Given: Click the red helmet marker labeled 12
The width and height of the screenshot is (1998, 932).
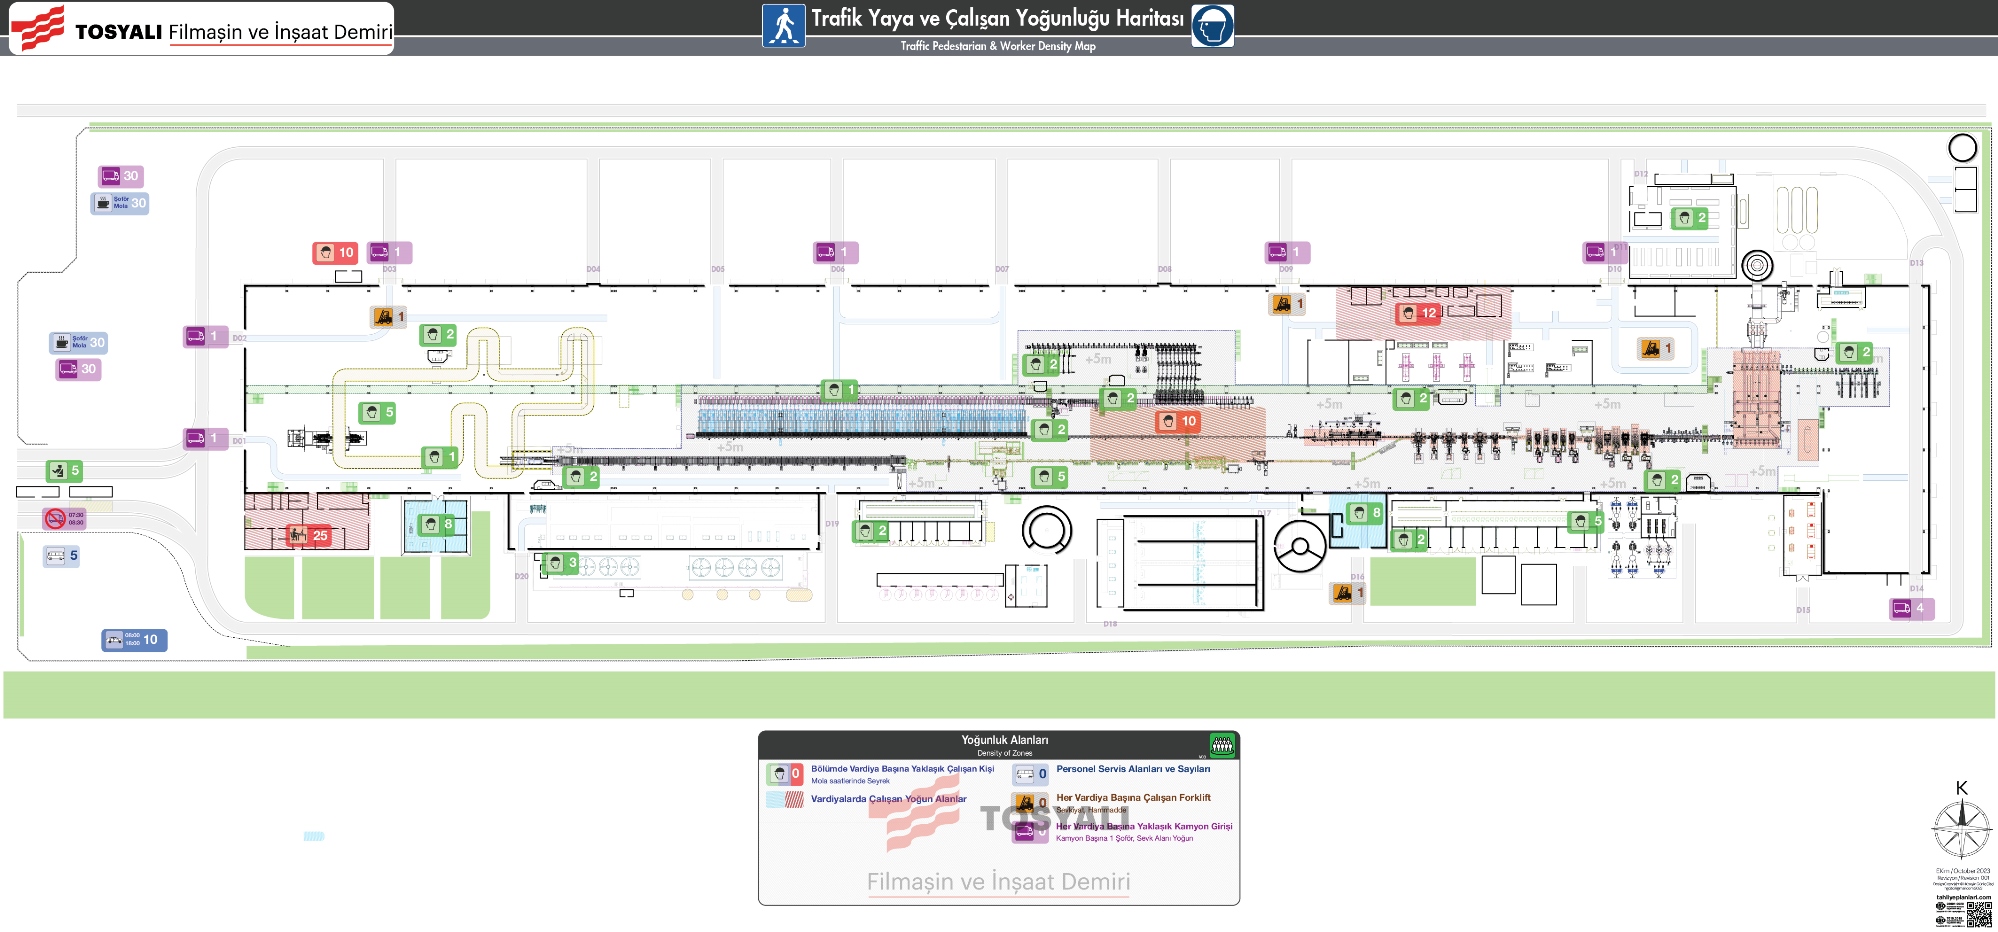Looking at the screenshot, I should coord(1418,313).
